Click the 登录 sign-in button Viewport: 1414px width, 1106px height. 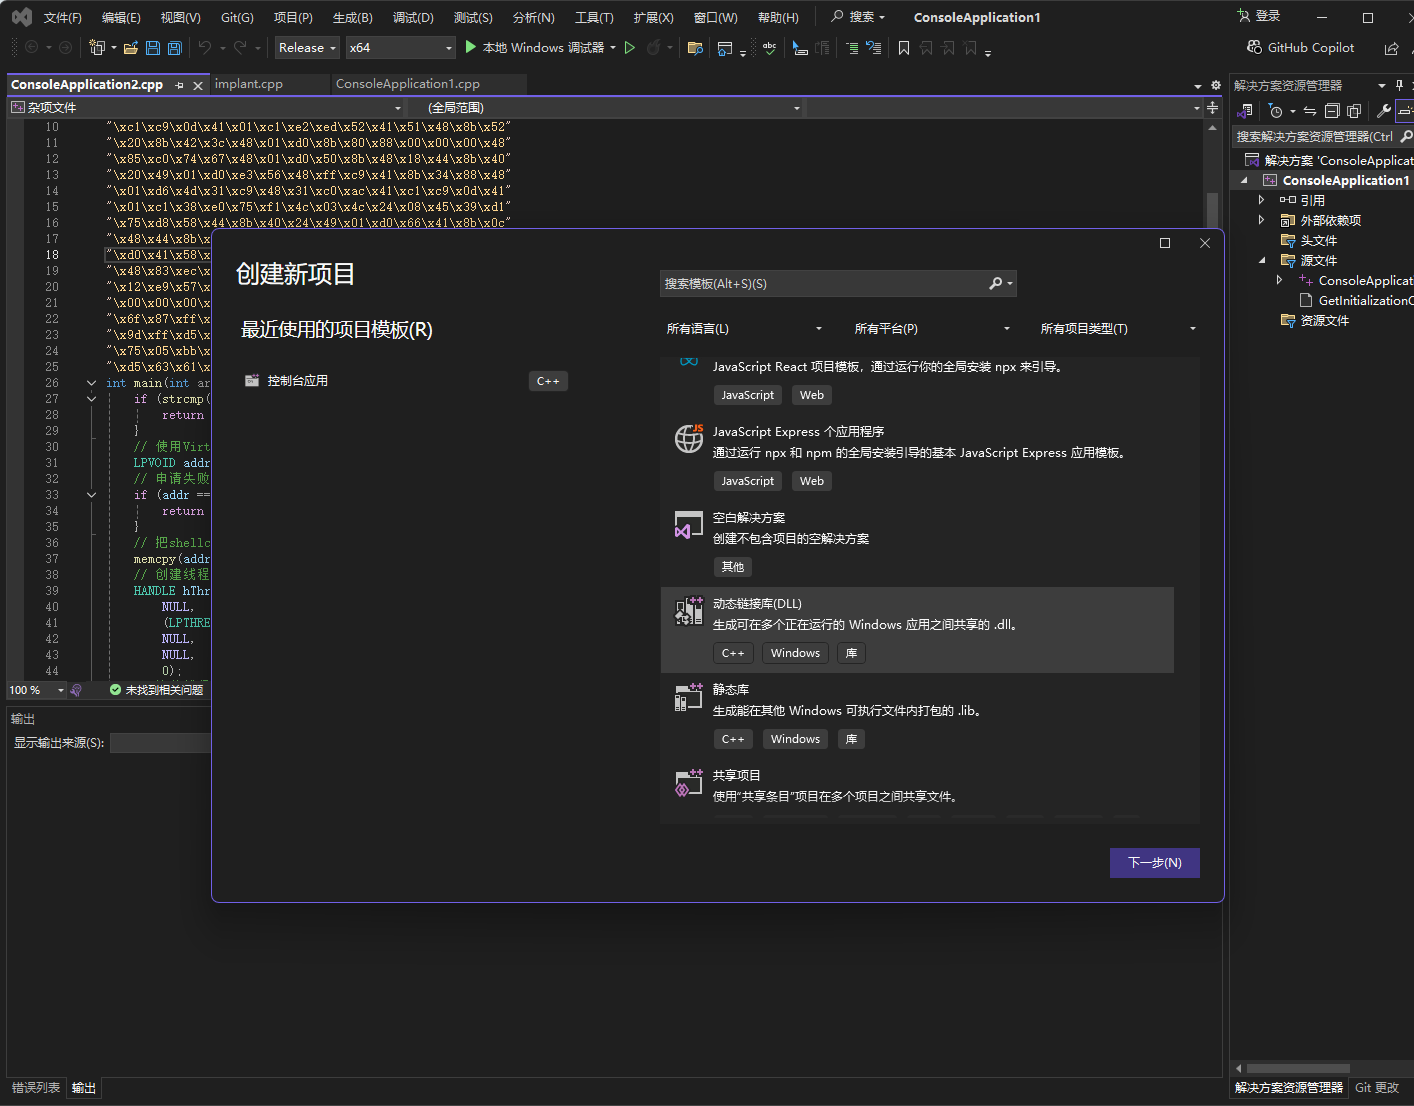[1259, 16]
